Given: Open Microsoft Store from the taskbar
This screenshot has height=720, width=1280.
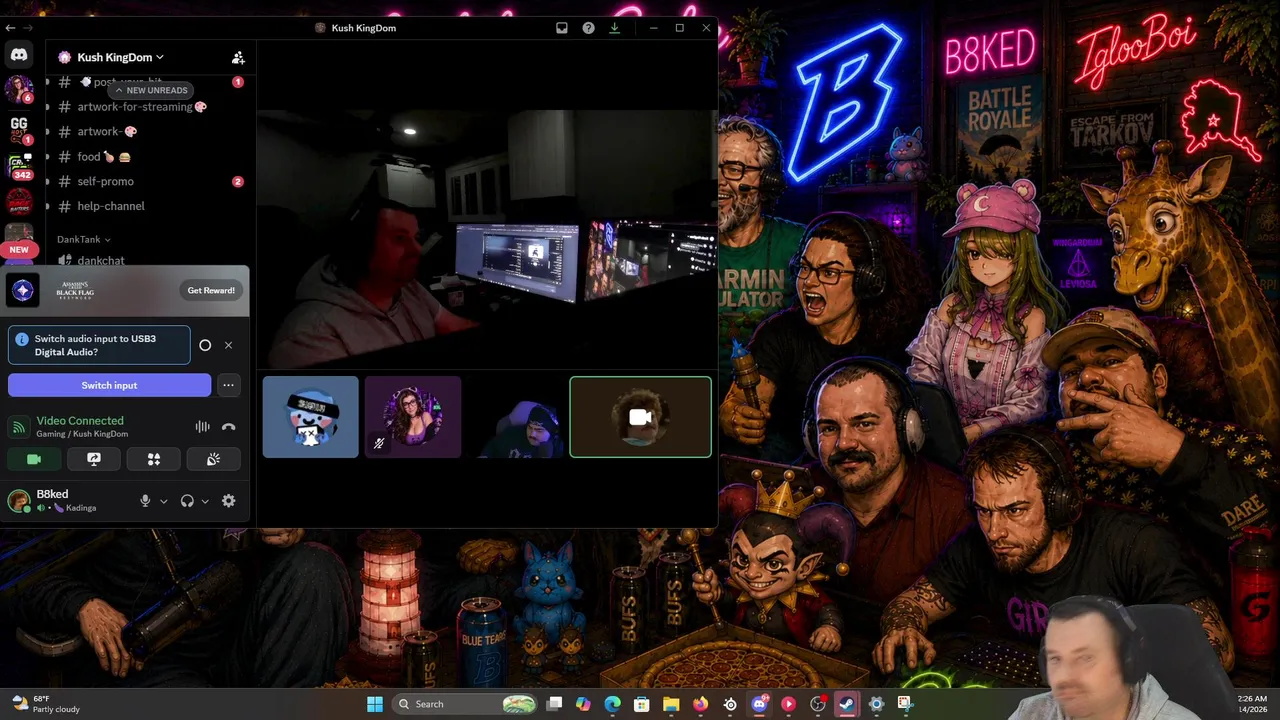Looking at the screenshot, I should tap(642, 704).
